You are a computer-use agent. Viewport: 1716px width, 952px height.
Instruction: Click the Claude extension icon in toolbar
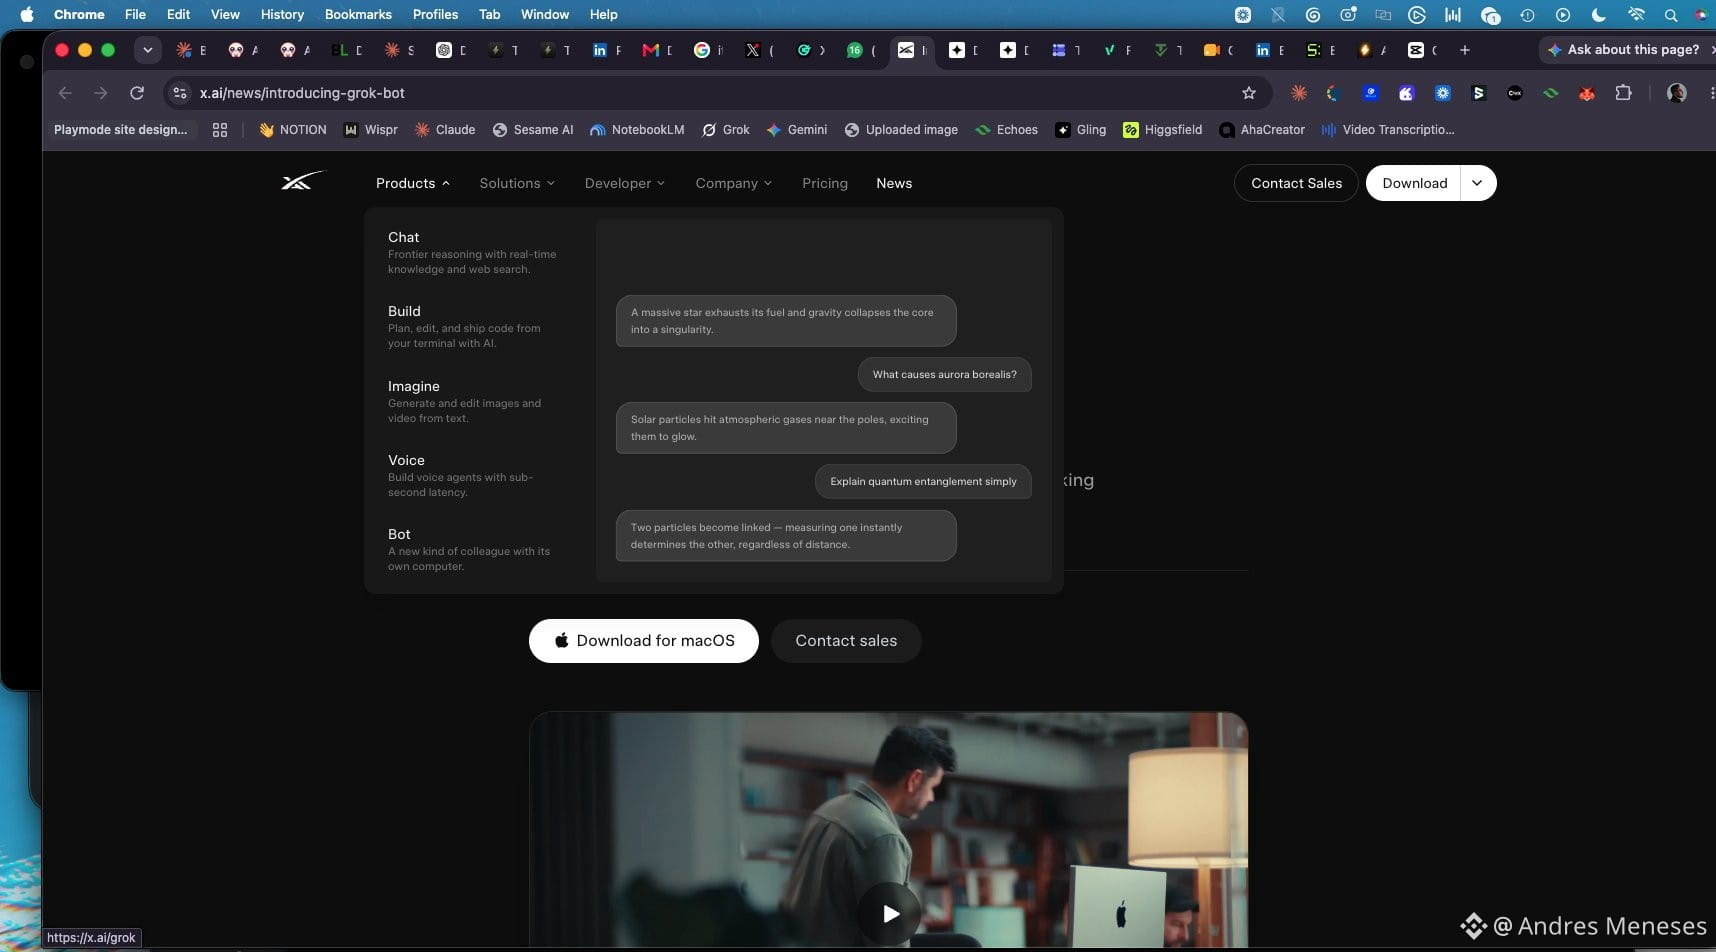tap(1299, 93)
